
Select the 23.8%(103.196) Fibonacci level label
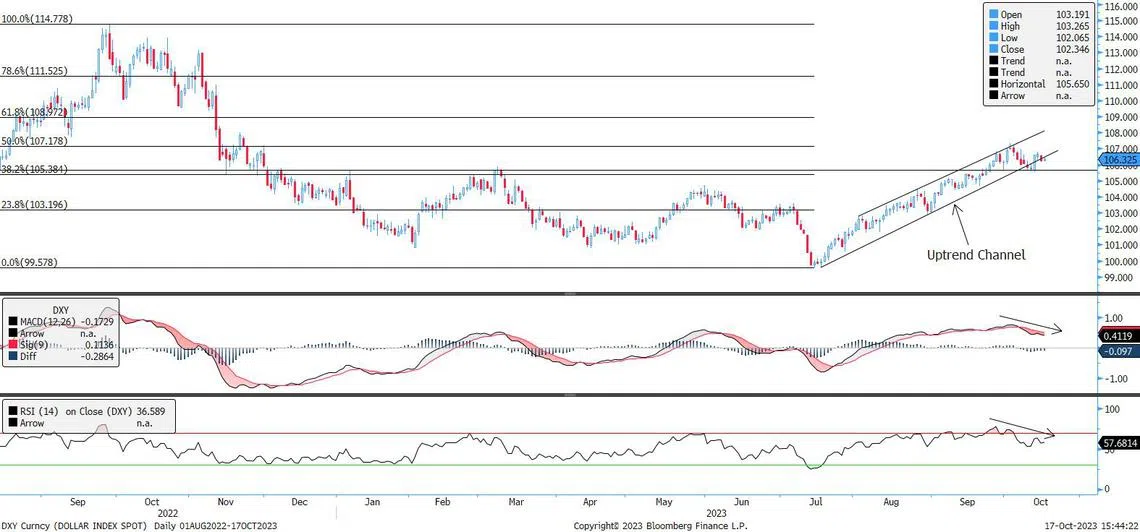tap(40, 204)
